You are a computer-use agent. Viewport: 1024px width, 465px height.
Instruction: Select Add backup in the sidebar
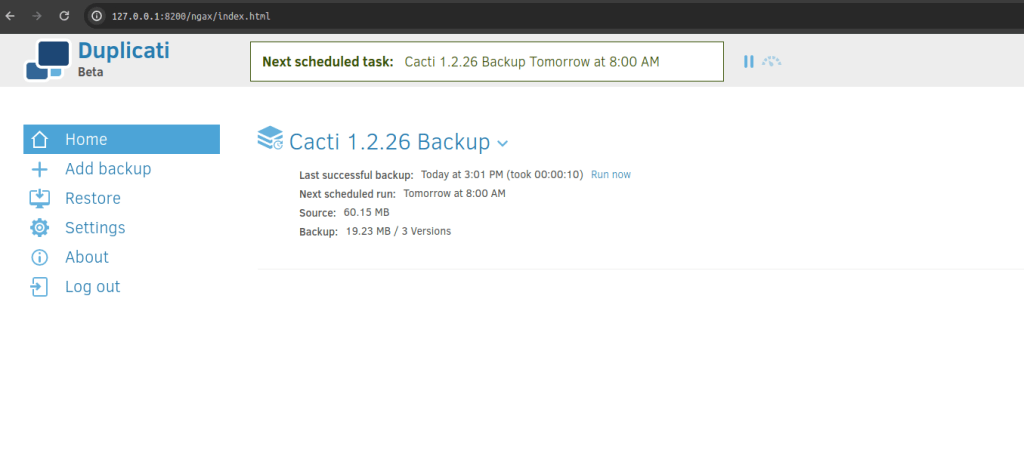point(108,169)
